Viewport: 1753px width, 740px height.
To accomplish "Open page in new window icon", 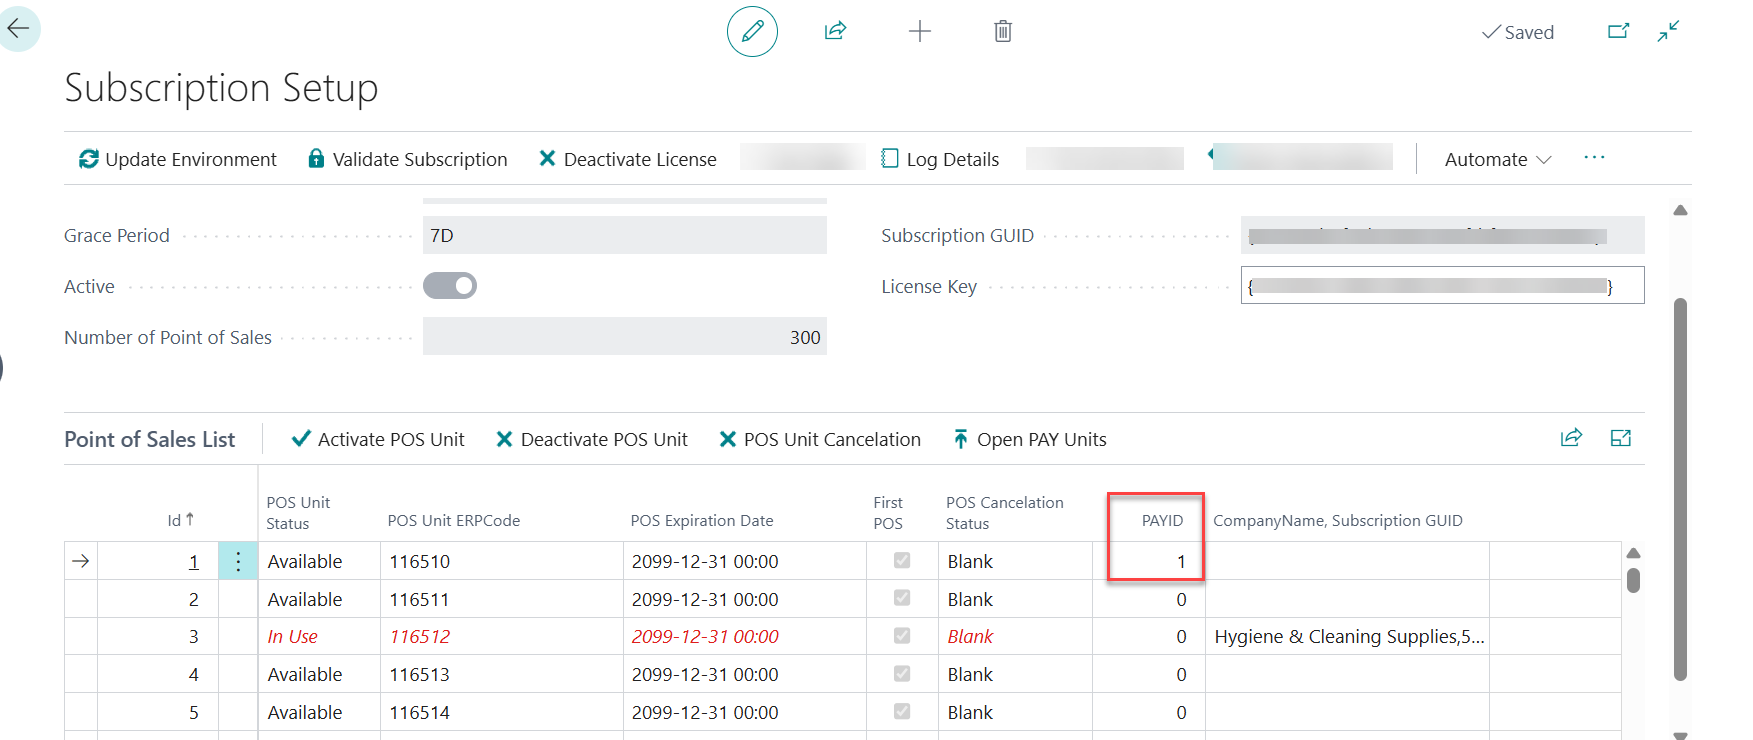I will [x=1618, y=31].
